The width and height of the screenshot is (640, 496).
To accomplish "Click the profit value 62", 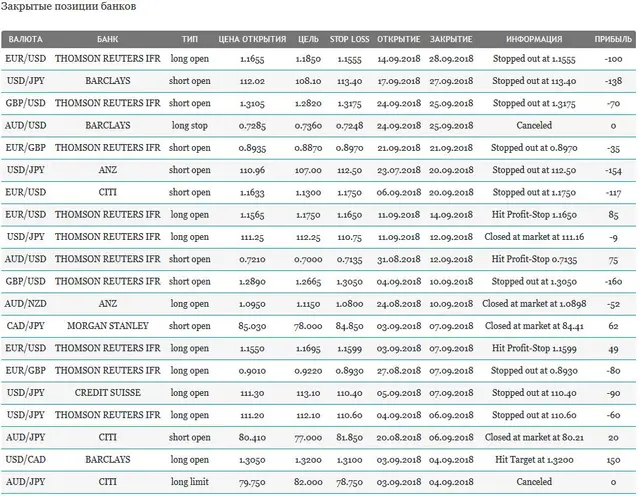I will click(x=613, y=326).
